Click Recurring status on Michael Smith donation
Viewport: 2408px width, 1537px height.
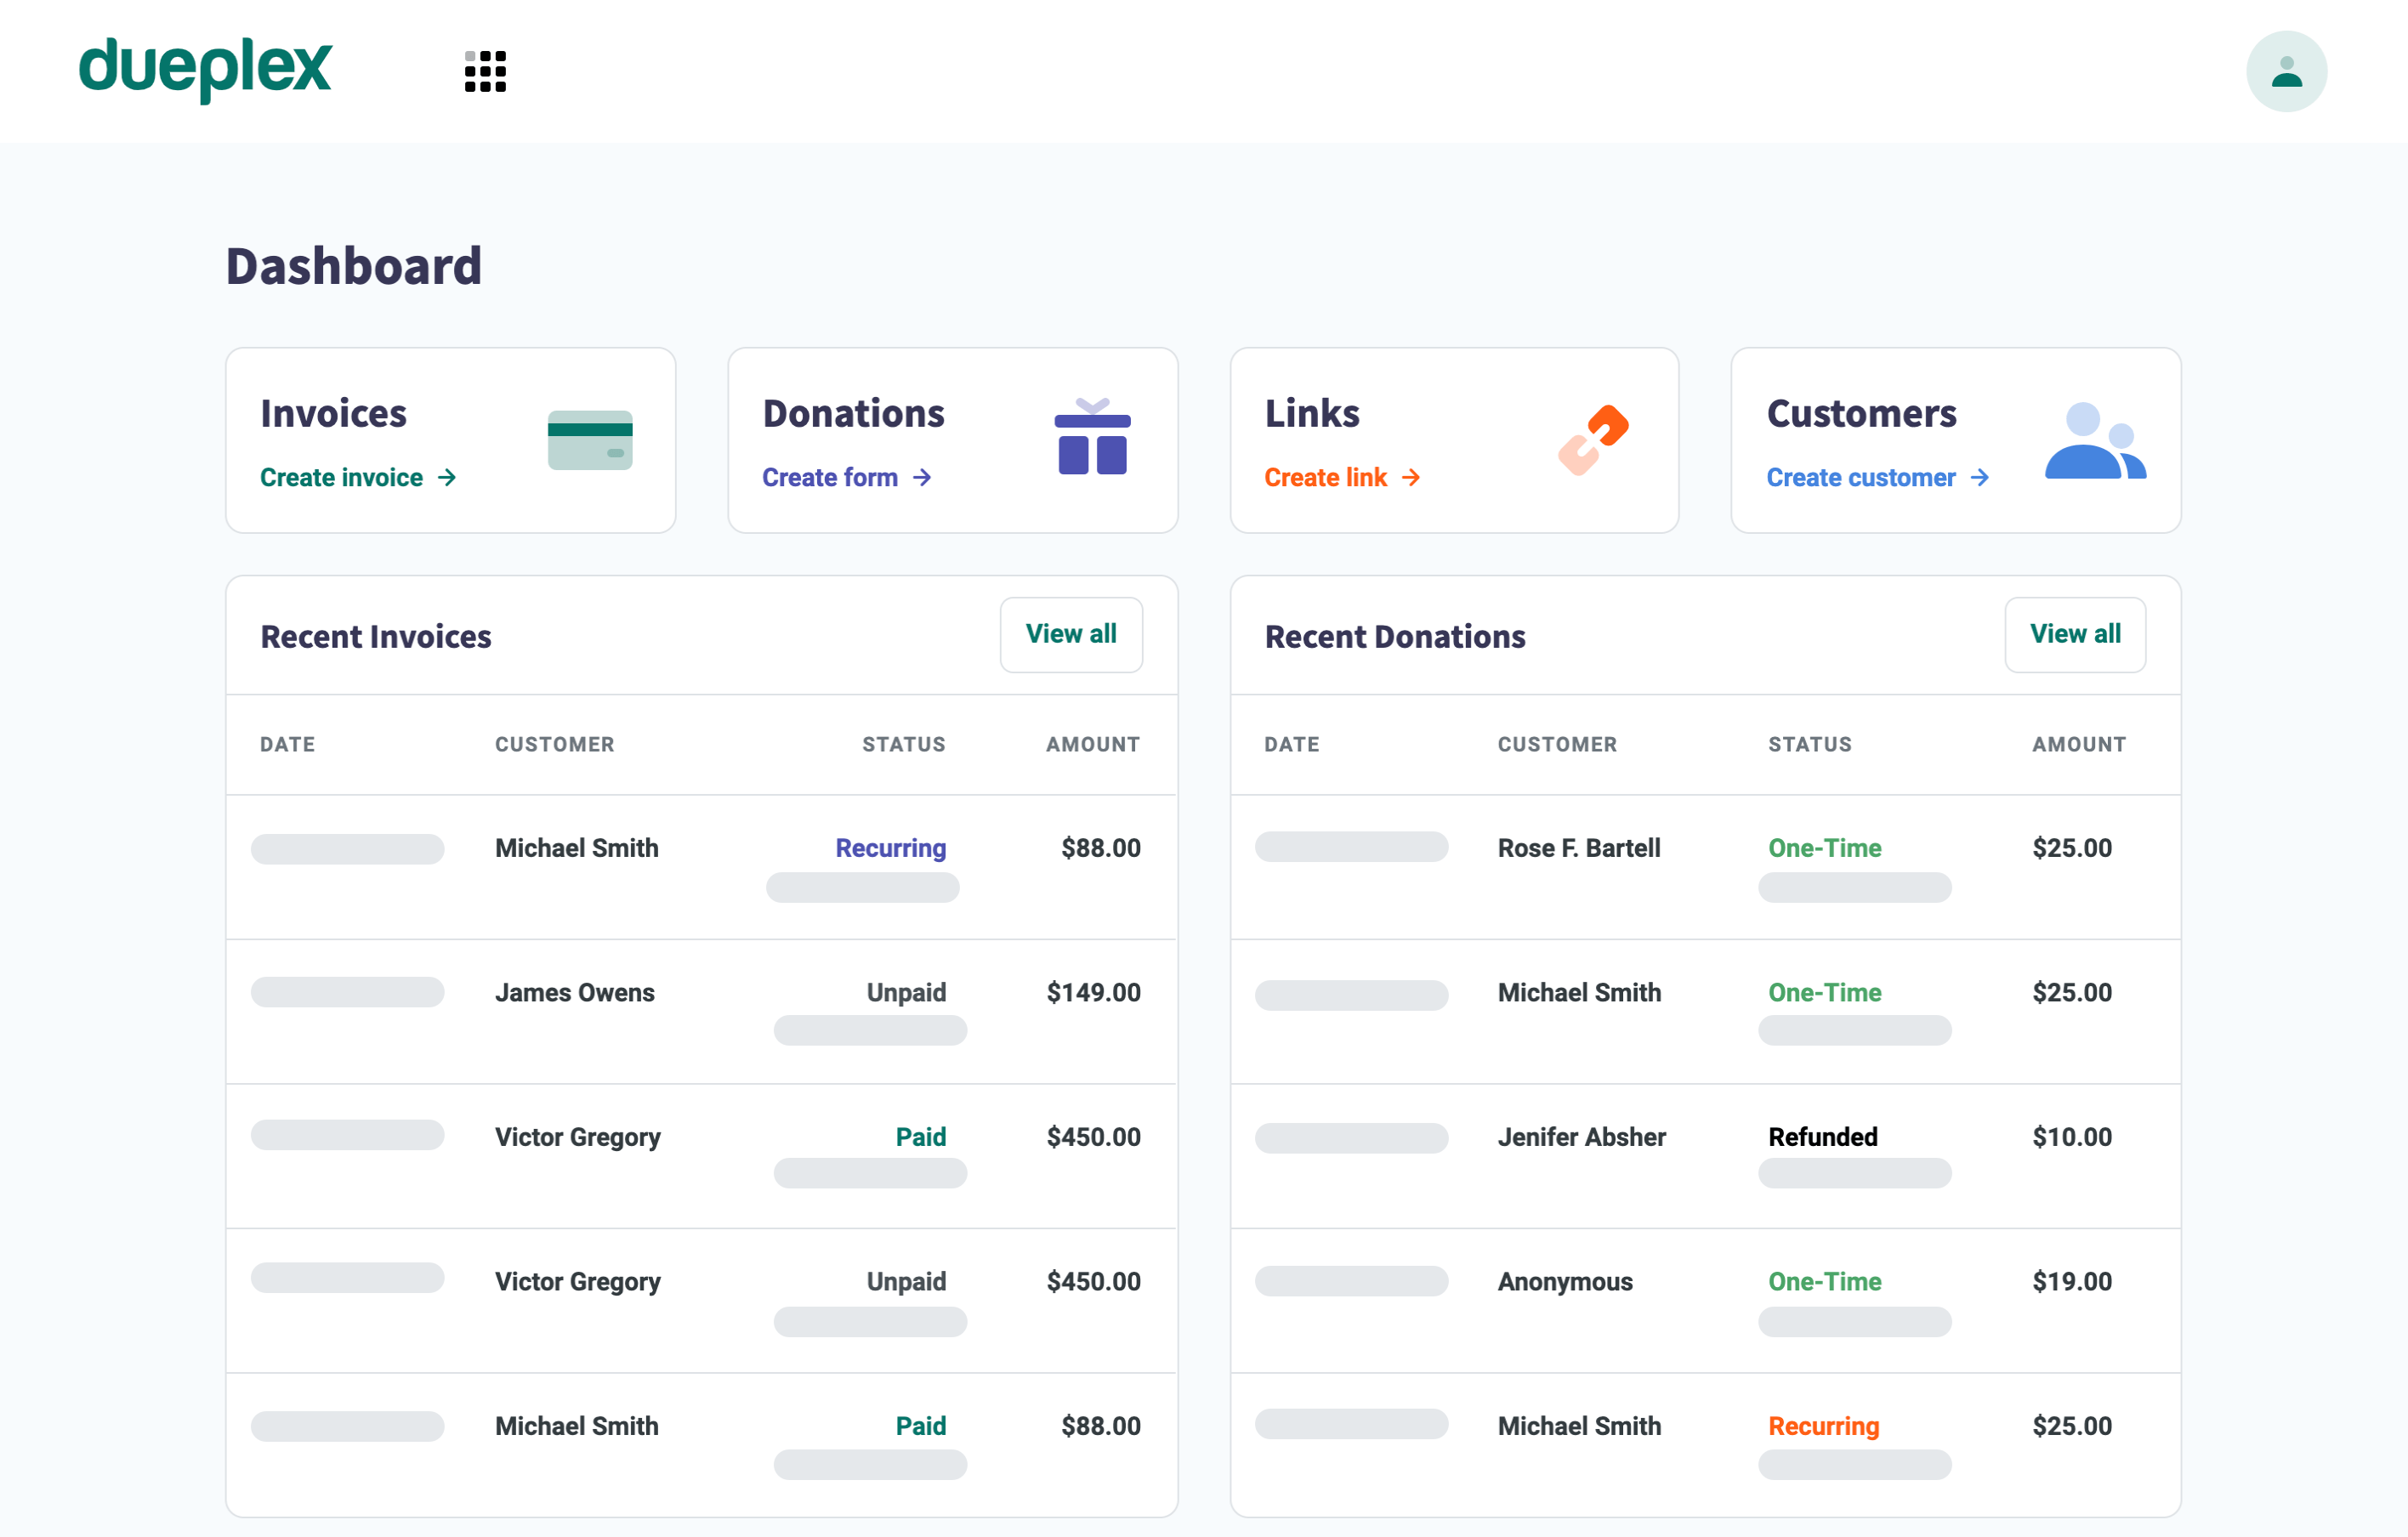pyautogui.click(x=1823, y=1426)
